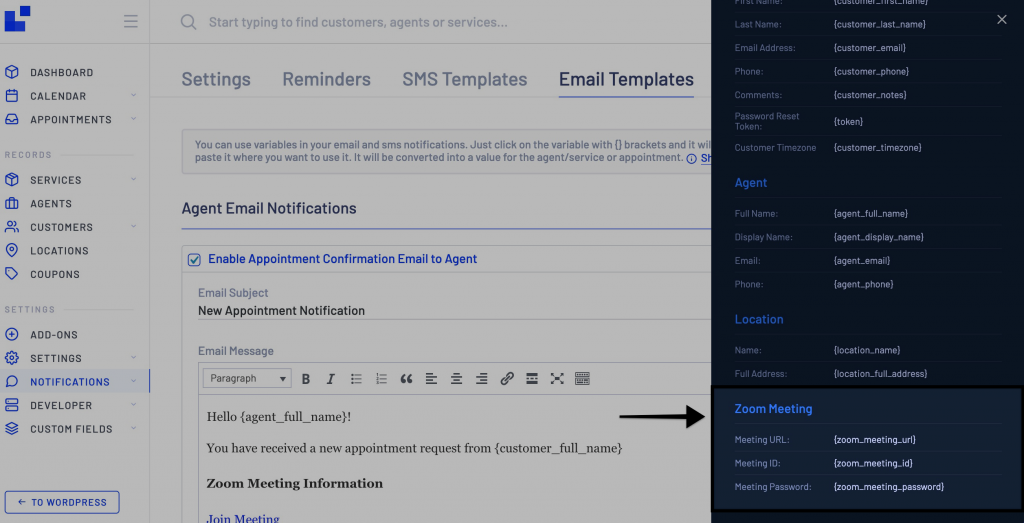Image resolution: width=1024 pixels, height=523 pixels.
Task: Copy the {location_name} variable
Action: [x=867, y=351]
